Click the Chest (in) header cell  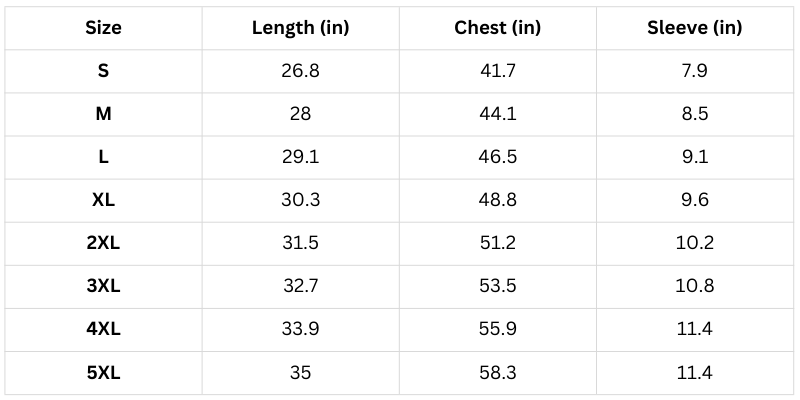point(498,28)
